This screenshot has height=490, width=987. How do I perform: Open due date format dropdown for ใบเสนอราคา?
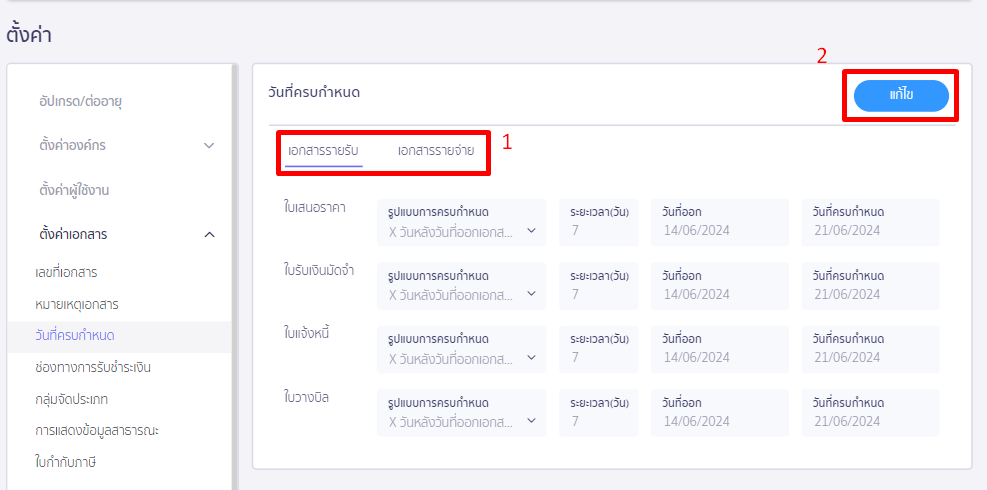click(x=461, y=222)
